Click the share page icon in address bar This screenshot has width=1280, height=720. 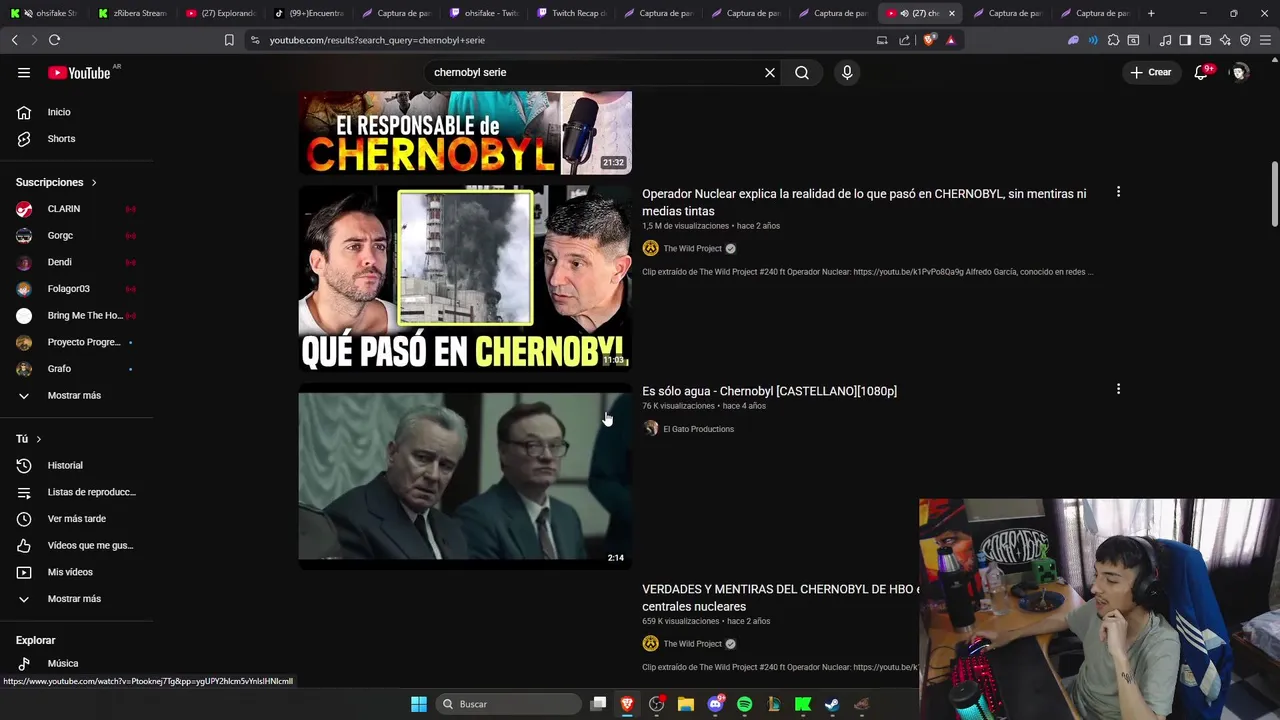point(905,40)
